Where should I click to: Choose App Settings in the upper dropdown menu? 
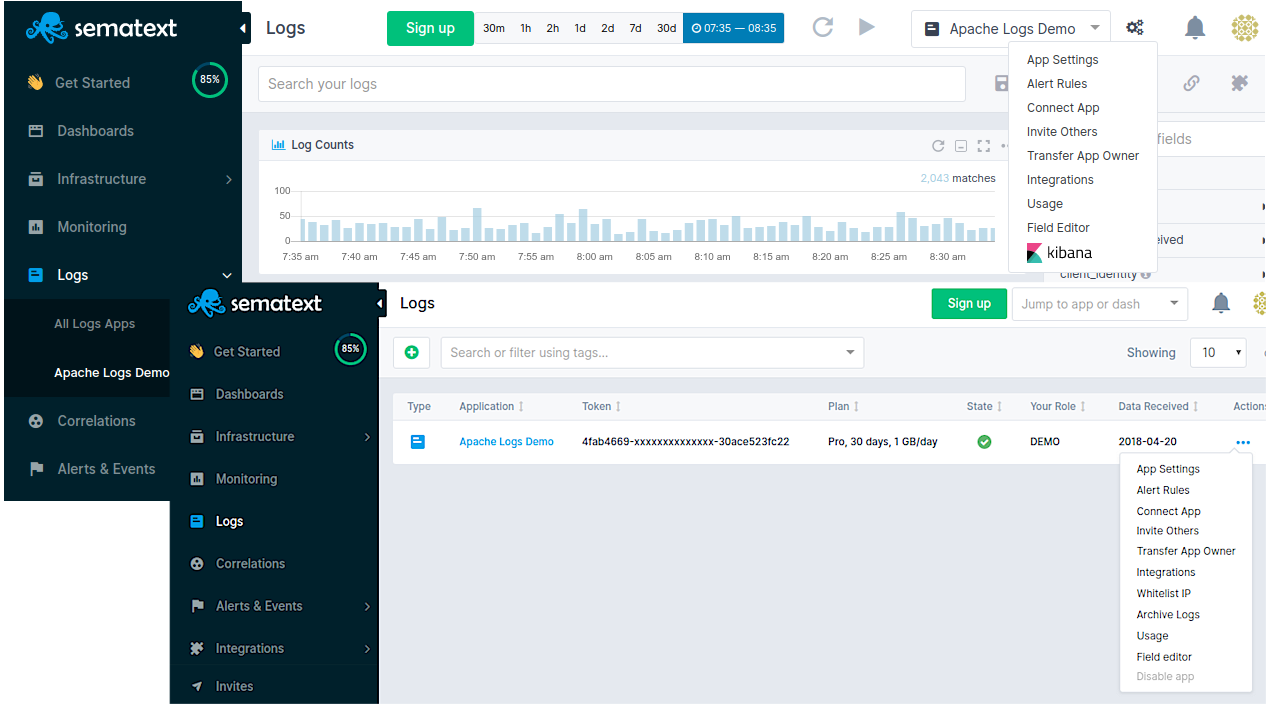[1062, 60]
